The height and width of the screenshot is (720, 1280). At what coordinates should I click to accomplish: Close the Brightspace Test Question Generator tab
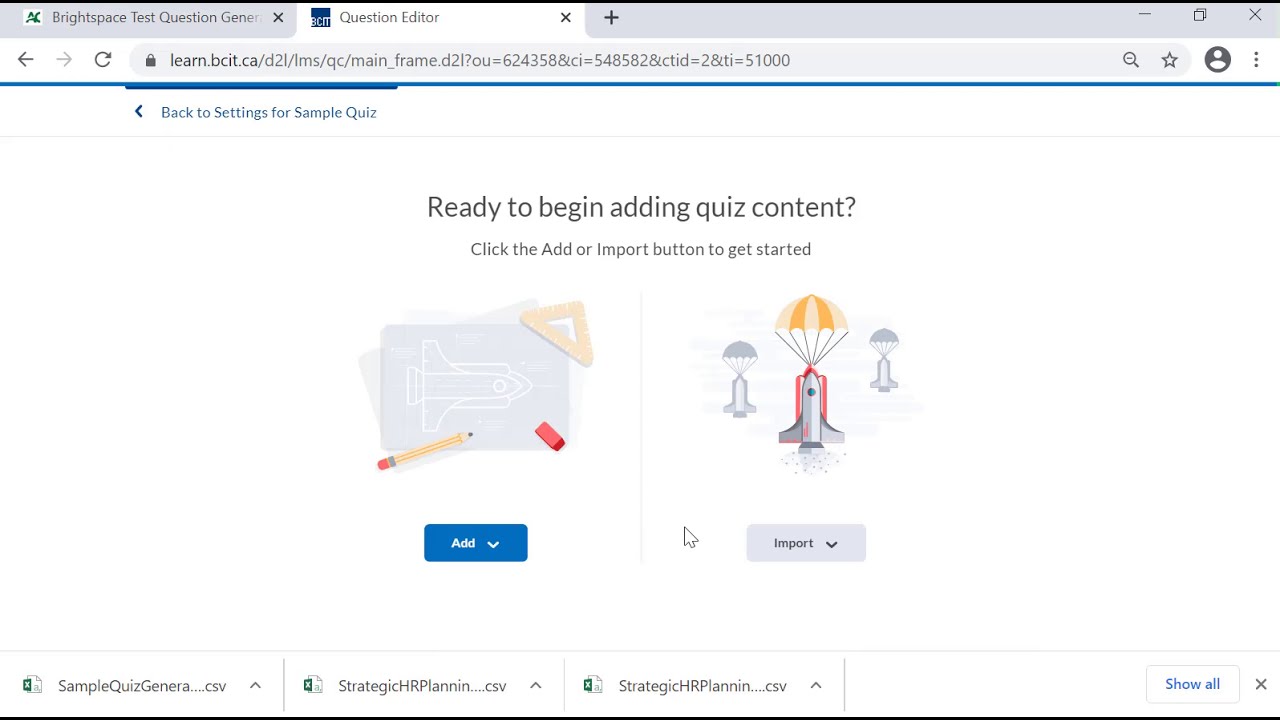pyautogui.click(x=278, y=17)
